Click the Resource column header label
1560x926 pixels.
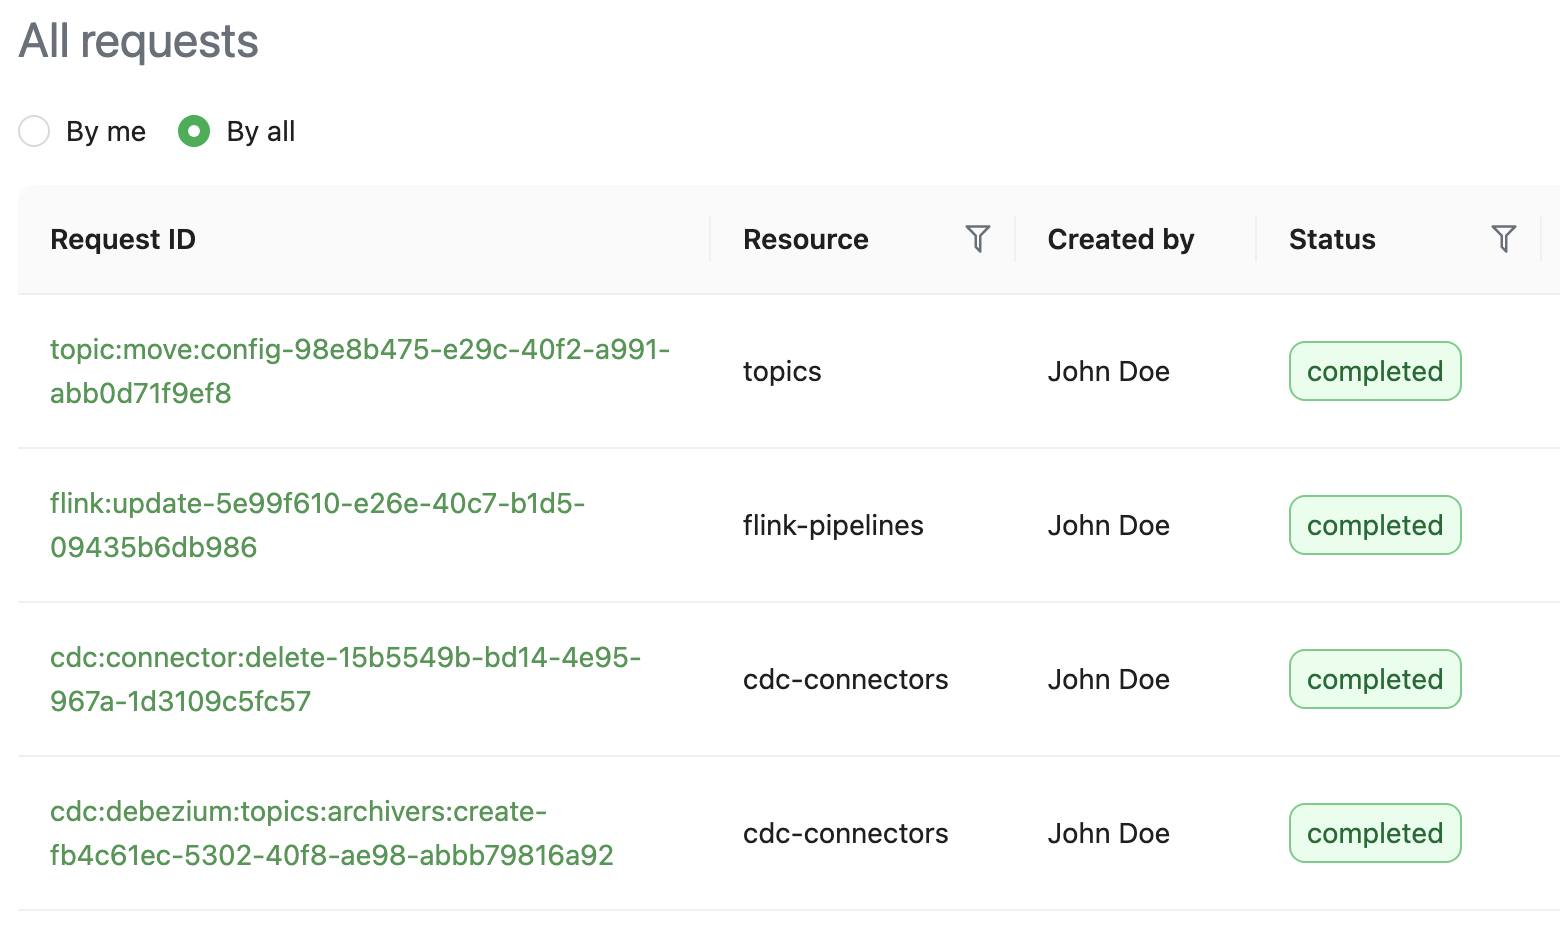pos(806,240)
